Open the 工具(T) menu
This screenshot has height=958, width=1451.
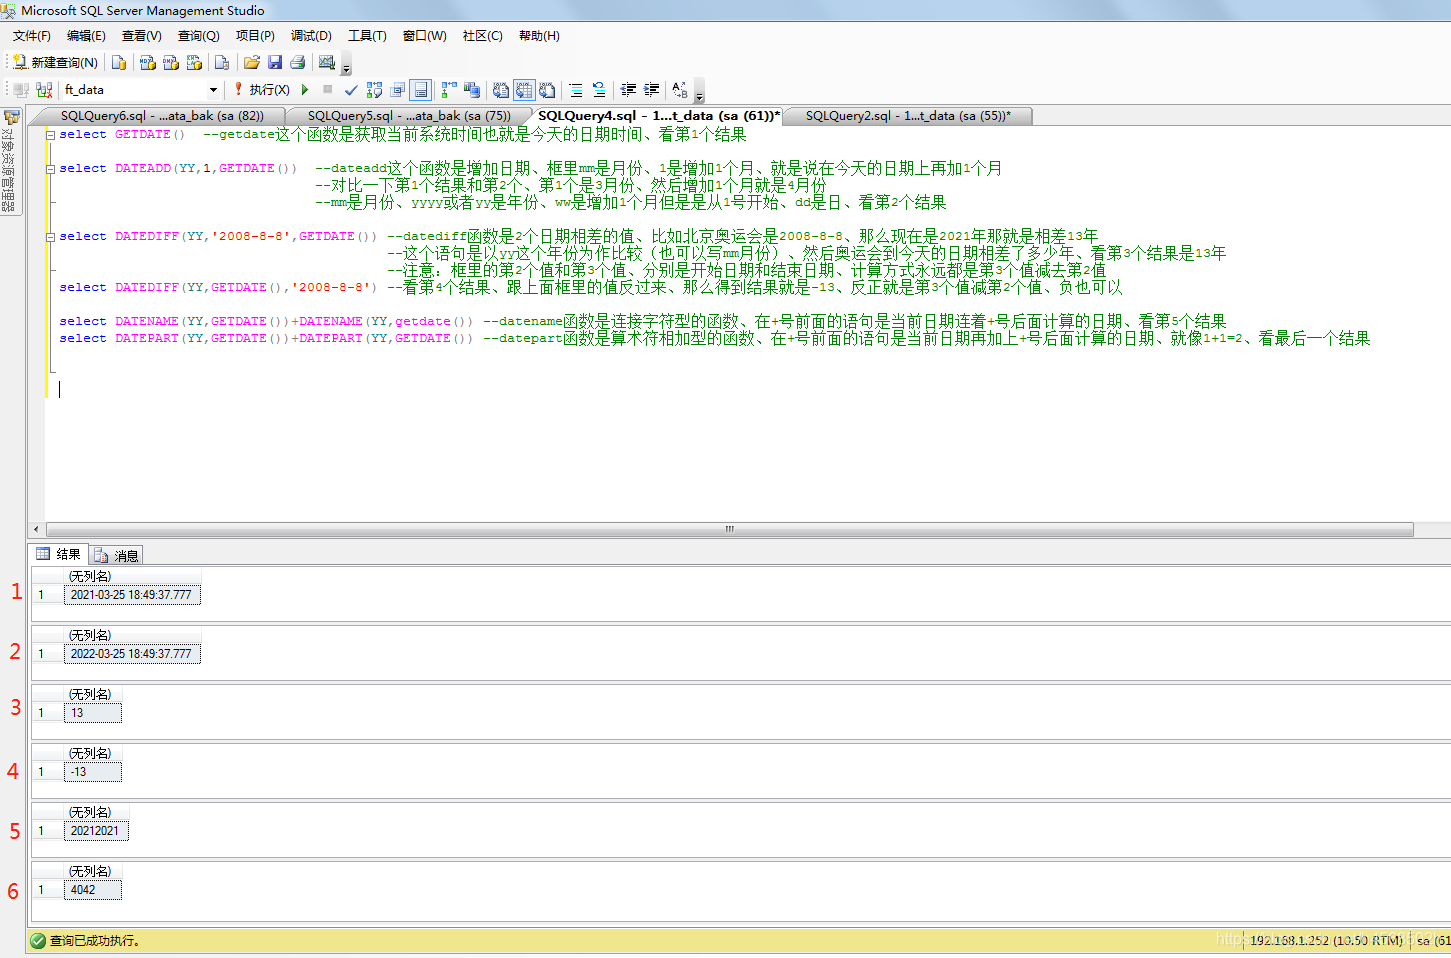(x=367, y=36)
